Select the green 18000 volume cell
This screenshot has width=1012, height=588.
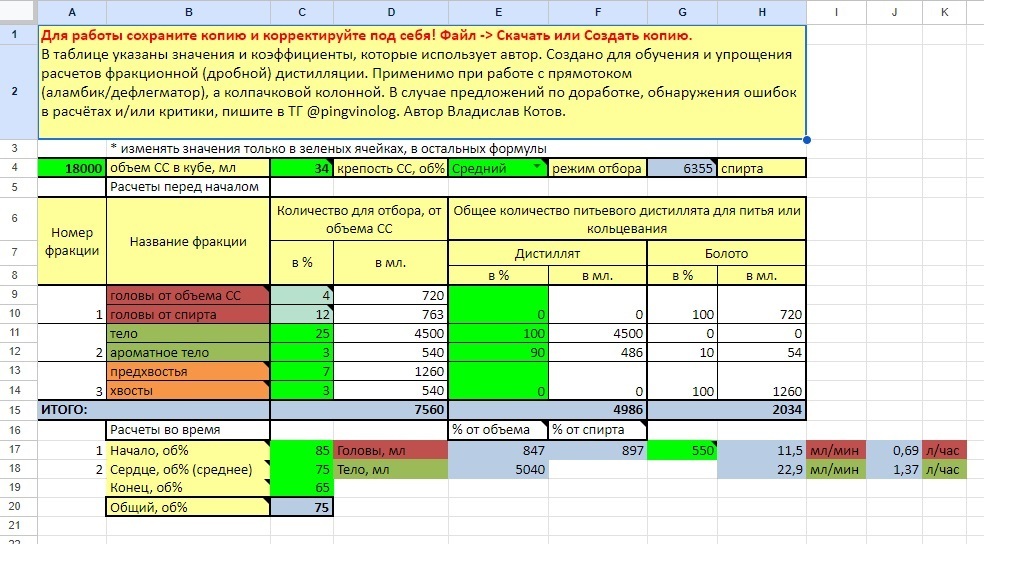(x=72, y=169)
